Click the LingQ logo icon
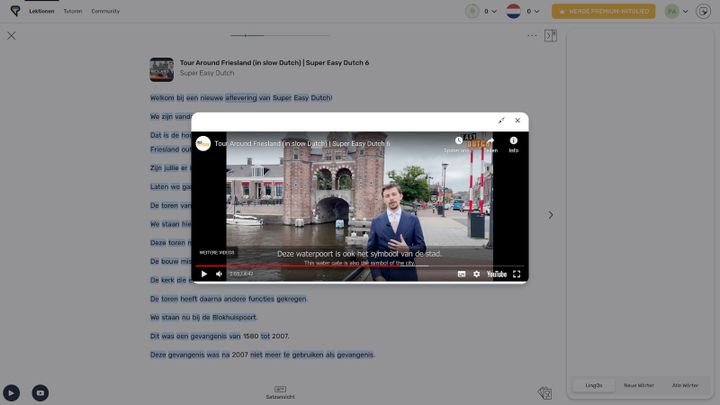The image size is (720, 405). coord(15,11)
